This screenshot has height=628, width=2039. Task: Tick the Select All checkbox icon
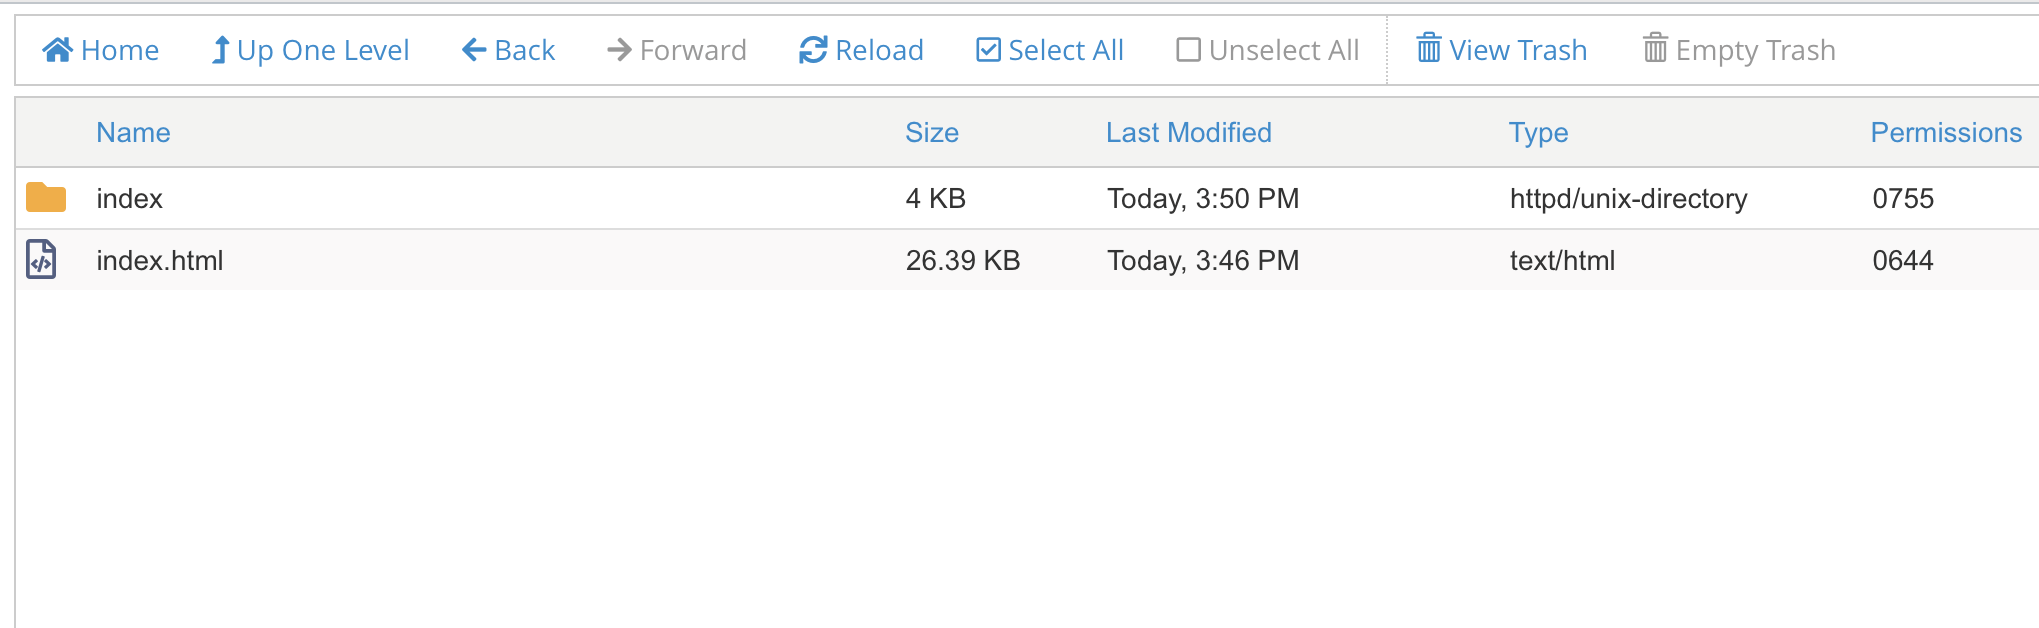coord(988,49)
